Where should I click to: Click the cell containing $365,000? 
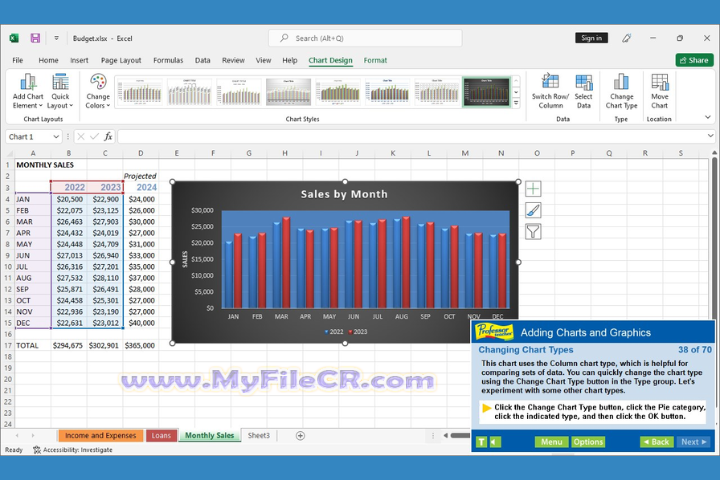[141, 345]
